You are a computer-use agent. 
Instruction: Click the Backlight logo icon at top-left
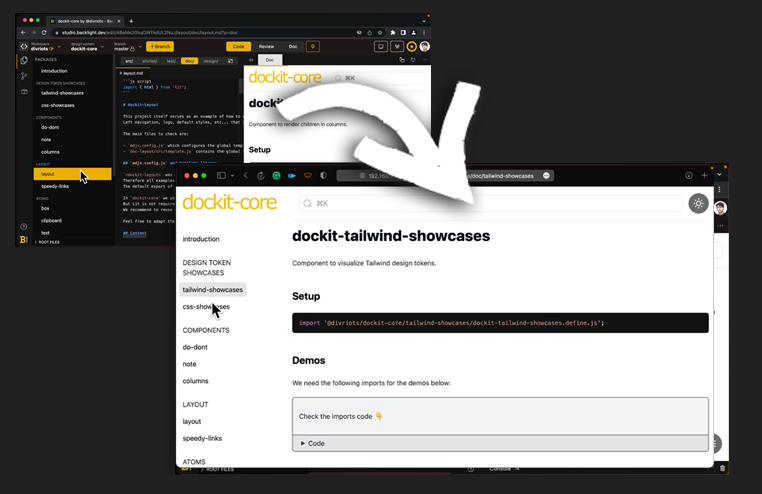pos(24,46)
